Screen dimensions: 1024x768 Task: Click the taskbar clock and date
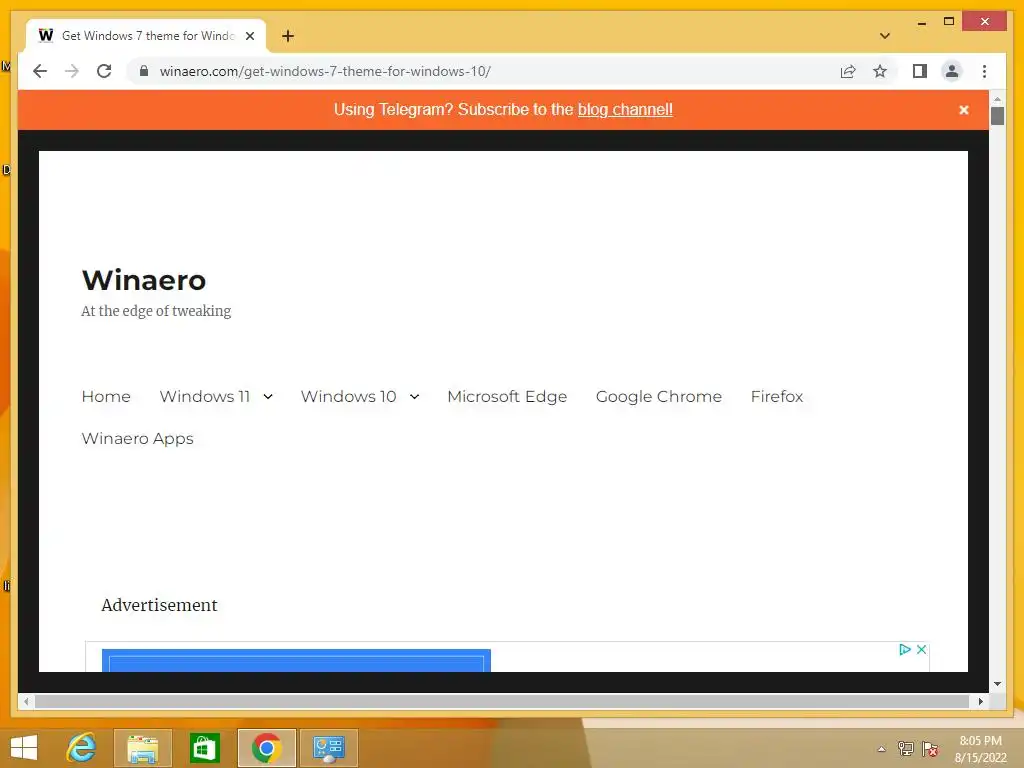tap(980, 749)
